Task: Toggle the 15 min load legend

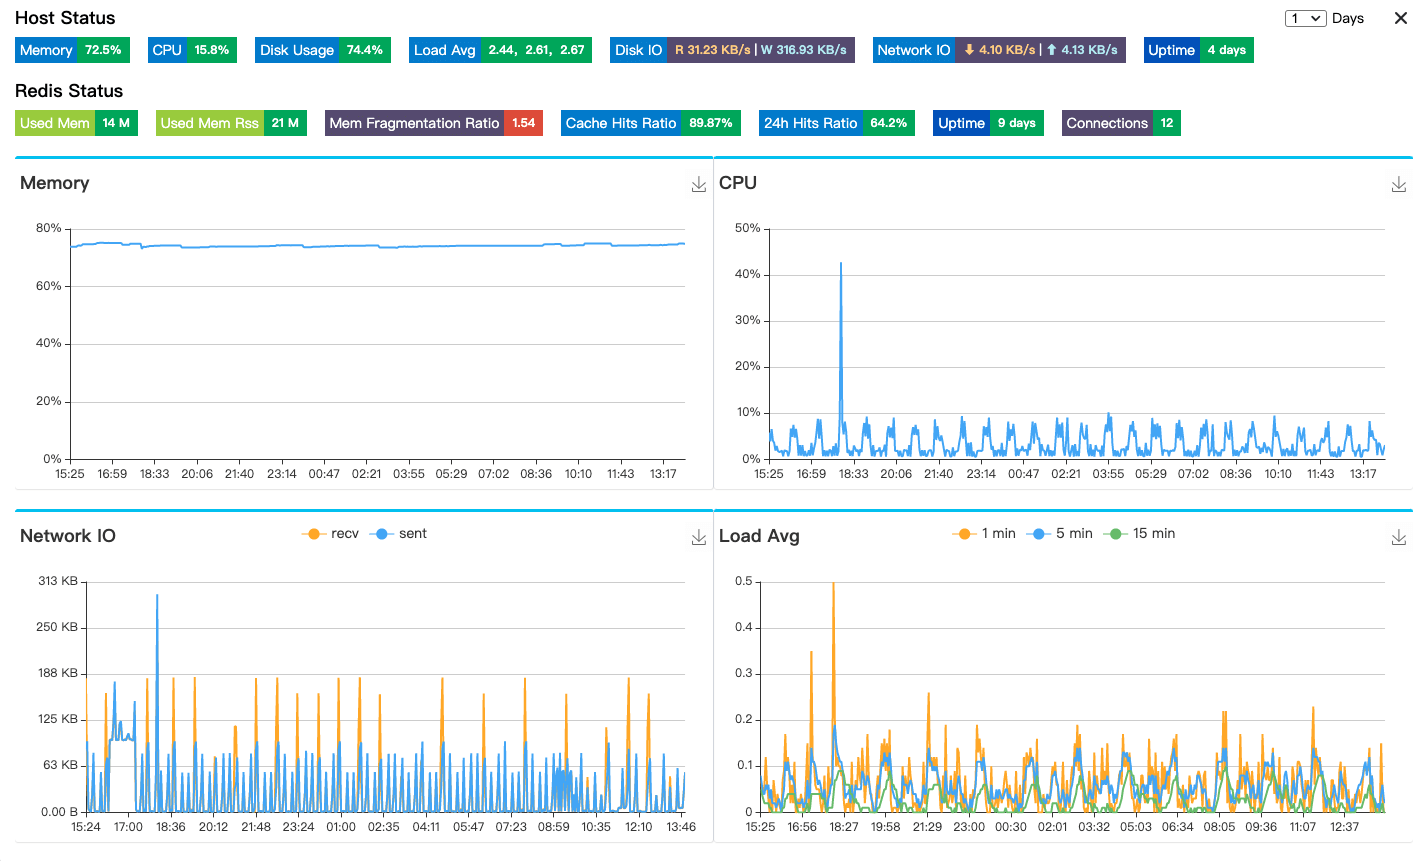Action: 1139,534
